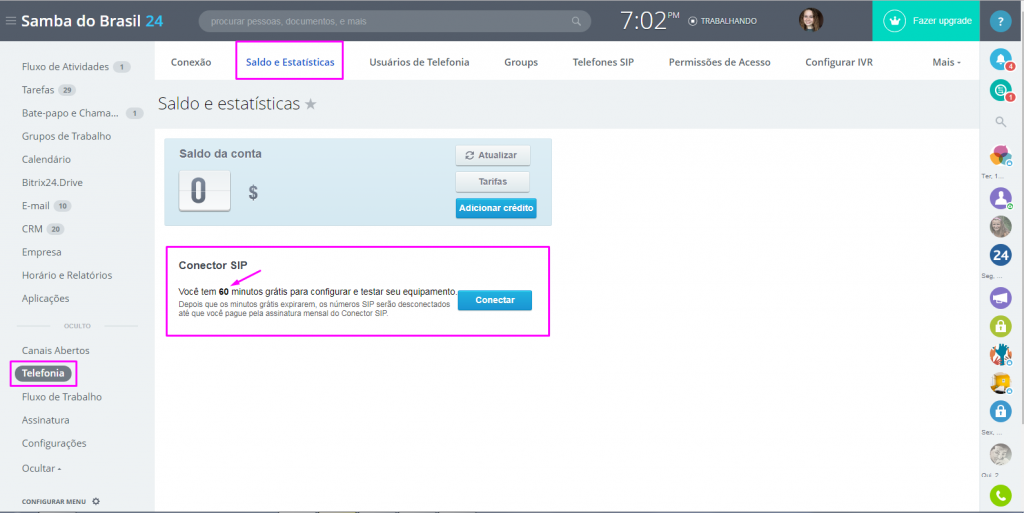Screen dimensions: 1024x513
Task: Open Assinatura in the left menu
Action: [x=46, y=420]
